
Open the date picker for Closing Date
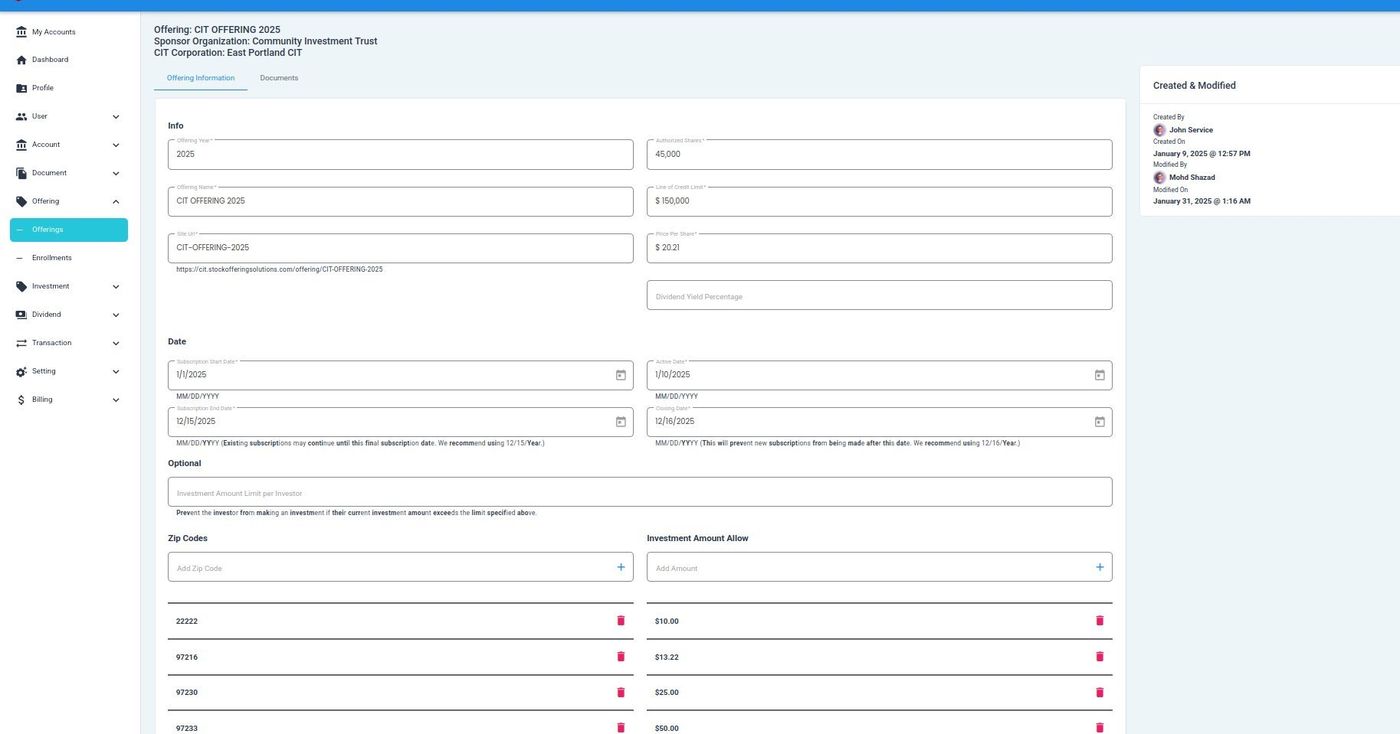pos(1099,421)
